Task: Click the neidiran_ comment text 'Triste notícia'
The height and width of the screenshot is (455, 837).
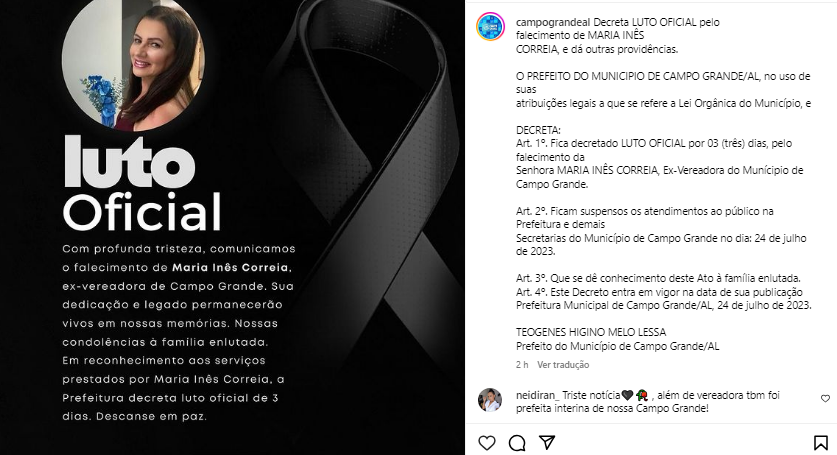Action: click(591, 395)
